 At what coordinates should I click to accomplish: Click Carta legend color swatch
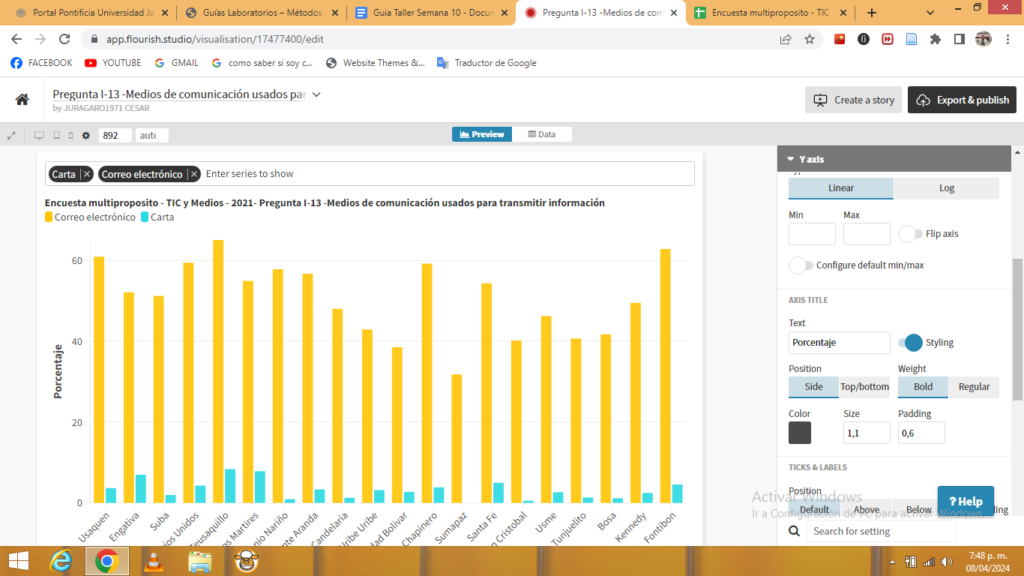[144, 217]
